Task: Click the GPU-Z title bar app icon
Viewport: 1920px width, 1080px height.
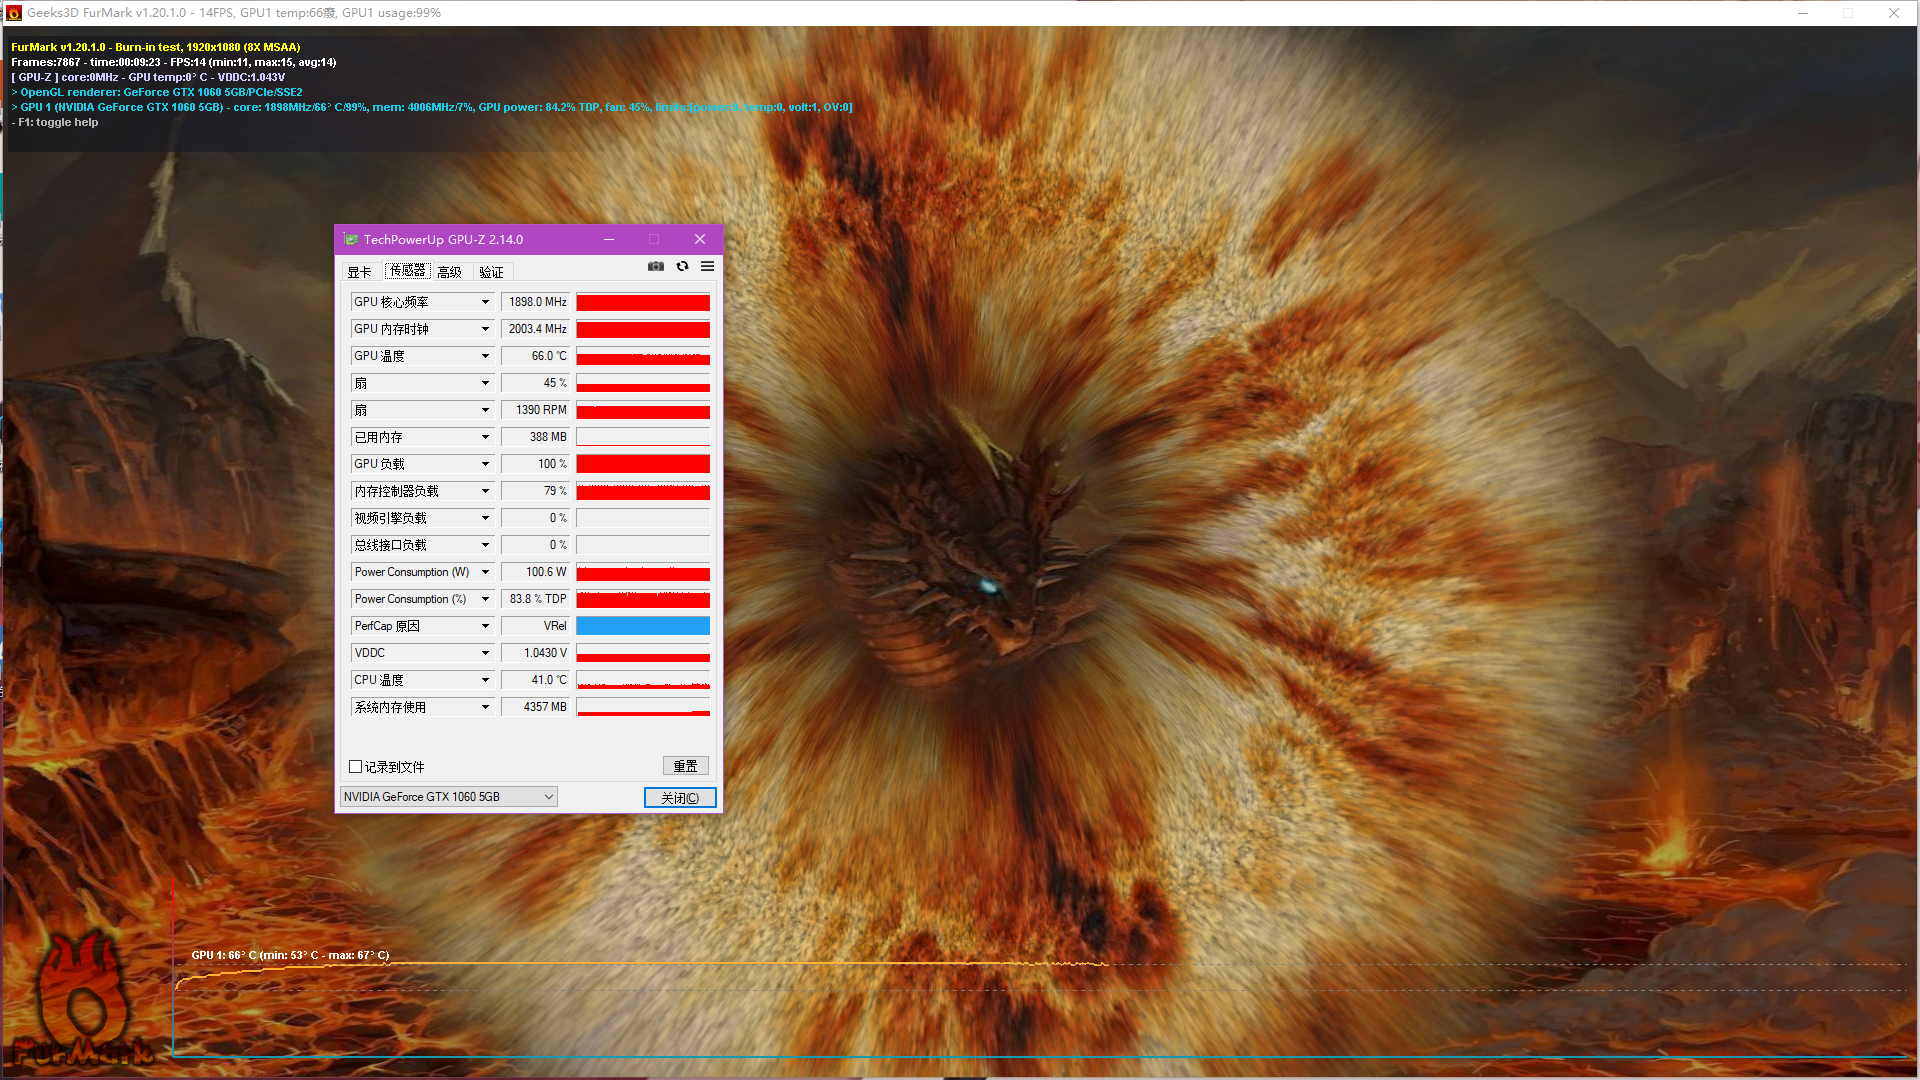Action: [x=350, y=239]
